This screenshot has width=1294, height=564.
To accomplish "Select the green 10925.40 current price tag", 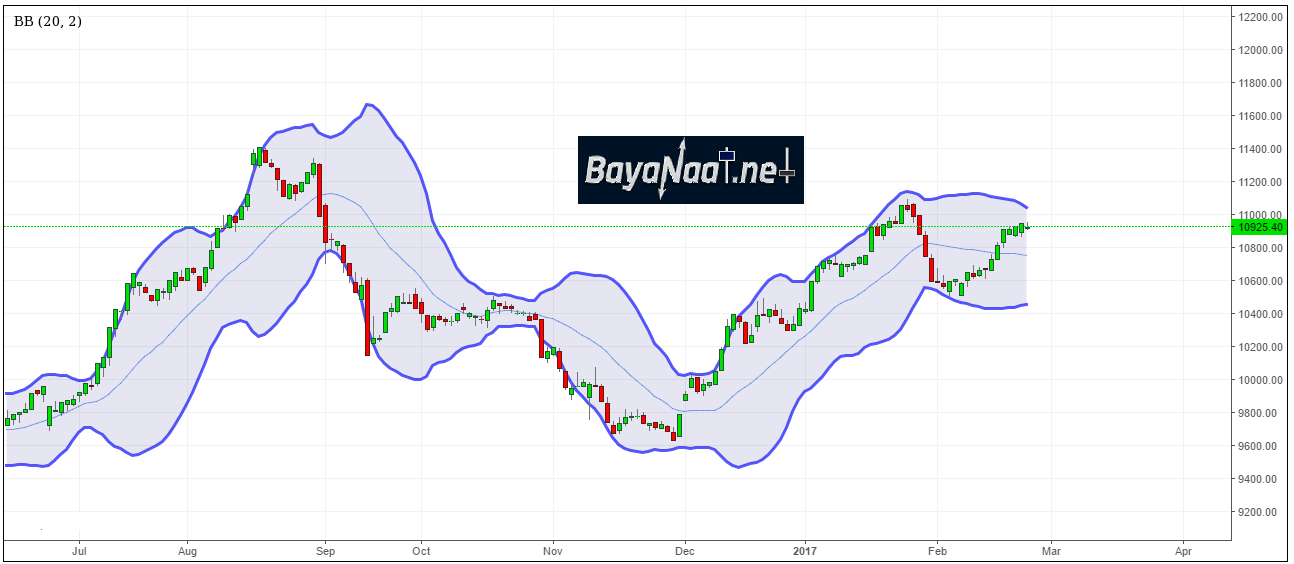I will click(1259, 227).
